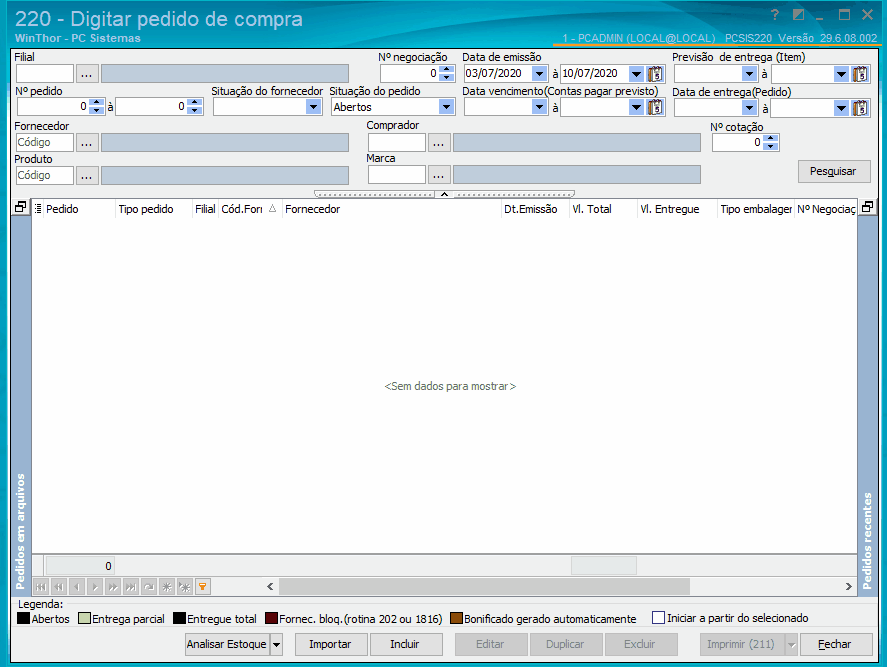The image size is (887, 667).
Task: Open the Analisar Estoque dropdown arrow
Action: coord(277,644)
